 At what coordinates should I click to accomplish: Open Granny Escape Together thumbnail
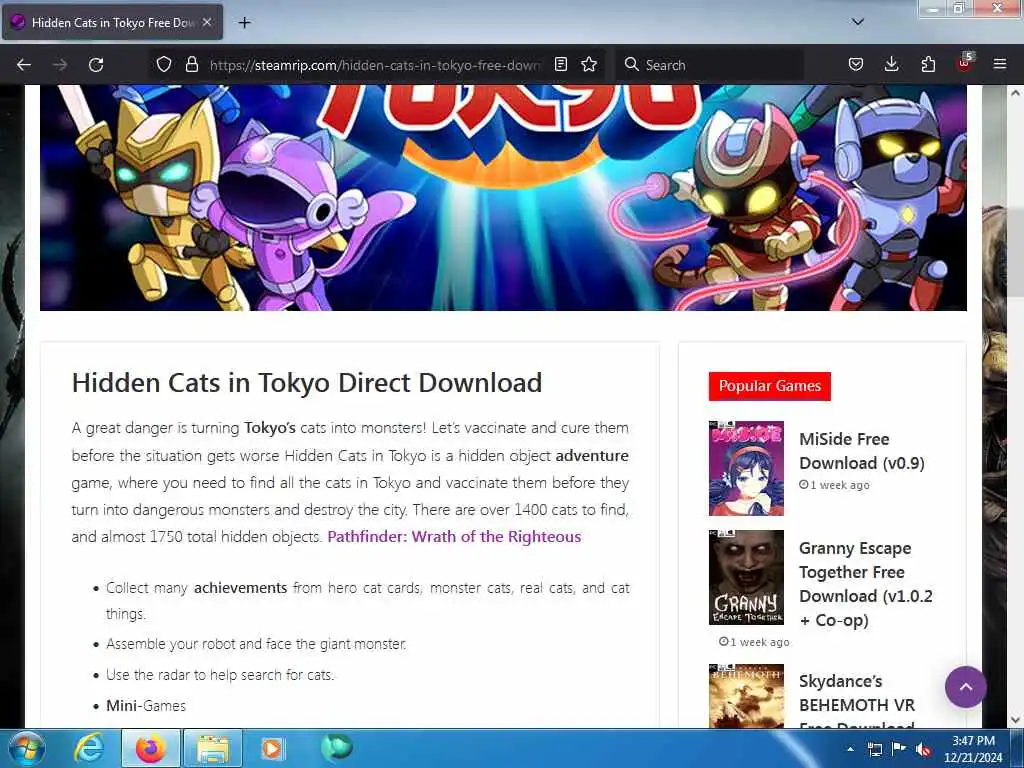[x=746, y=577]
